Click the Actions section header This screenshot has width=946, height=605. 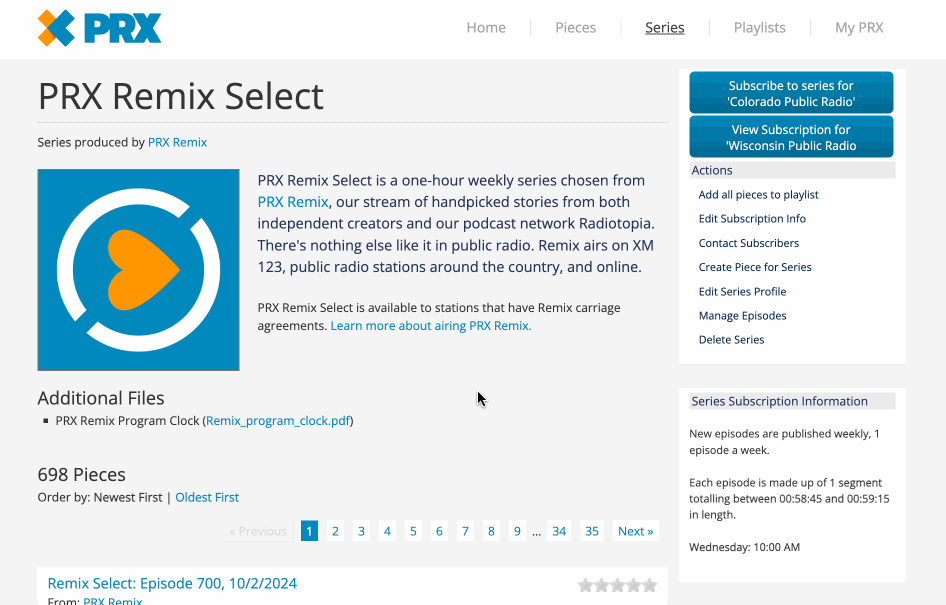tap(792, 171)
